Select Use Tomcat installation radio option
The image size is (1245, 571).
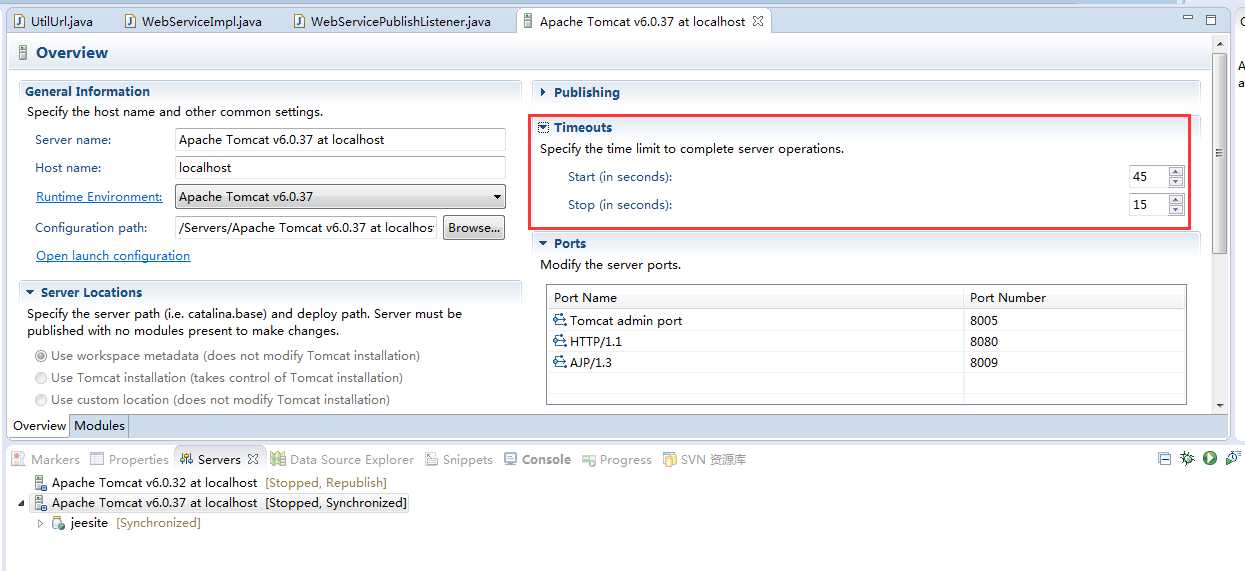(x=41, y=378)
